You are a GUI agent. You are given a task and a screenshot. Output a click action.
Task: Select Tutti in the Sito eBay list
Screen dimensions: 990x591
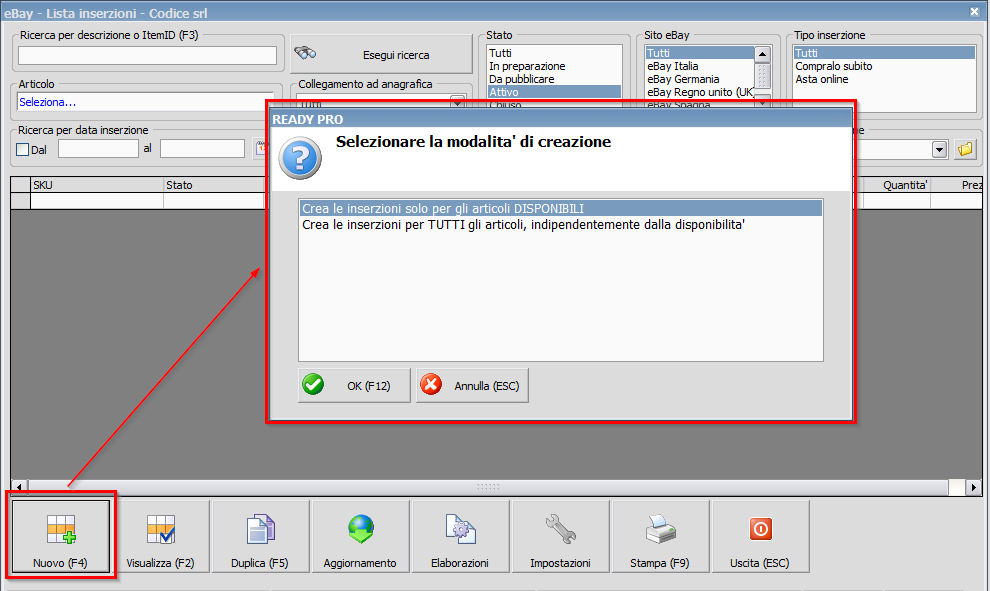point(700,53)
